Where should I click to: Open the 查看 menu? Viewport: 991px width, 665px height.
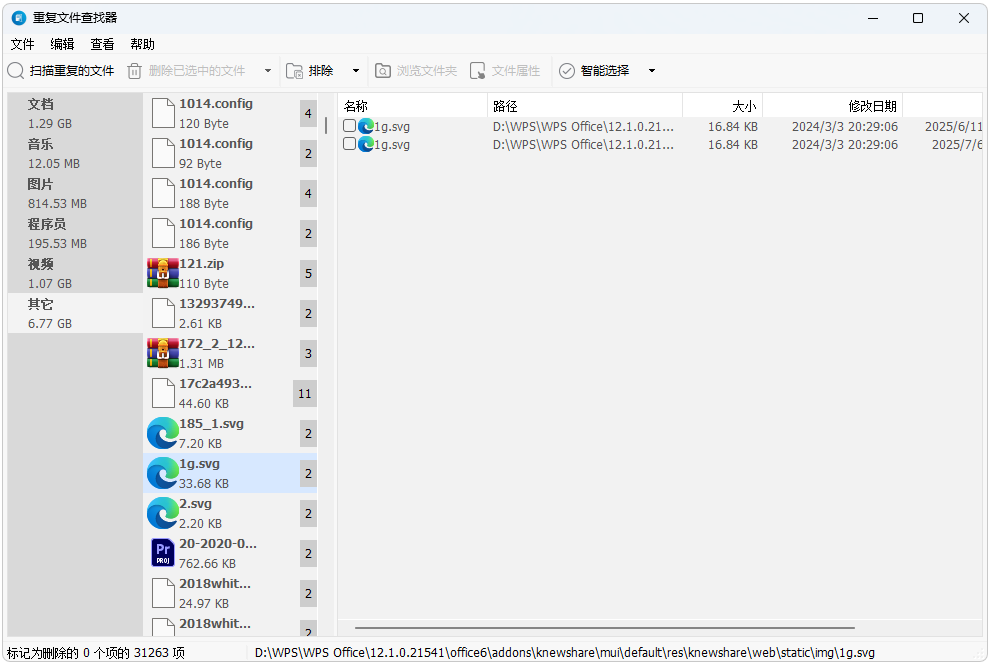102,44
